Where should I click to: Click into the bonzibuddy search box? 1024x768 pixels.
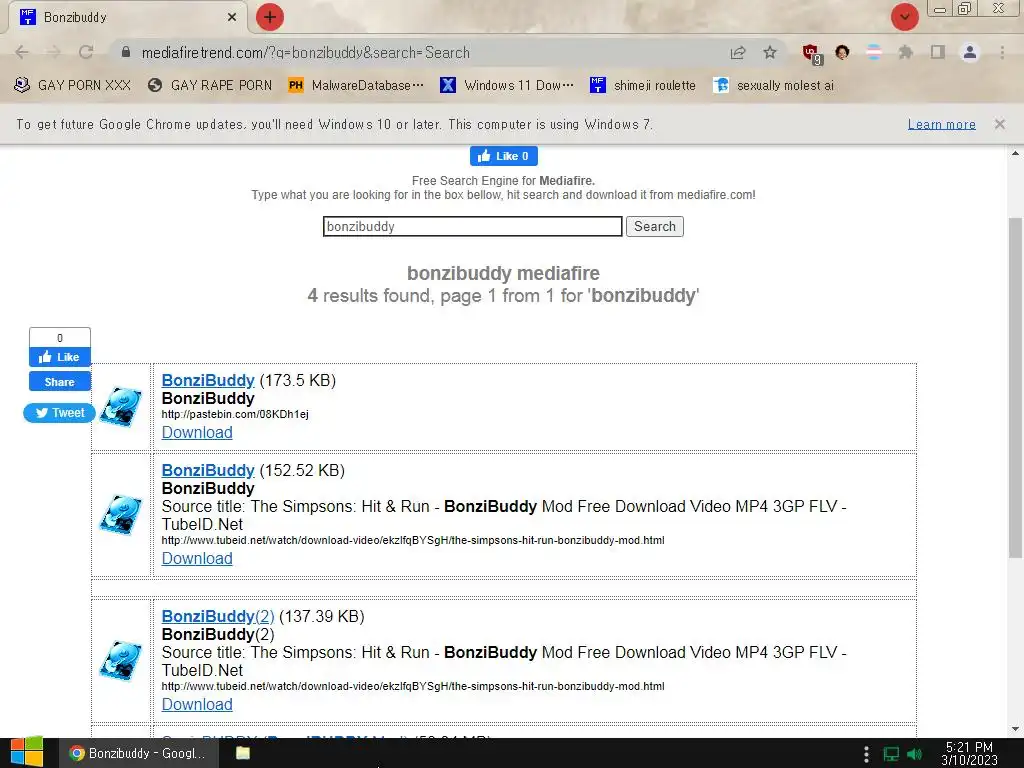tap(472, 227)
